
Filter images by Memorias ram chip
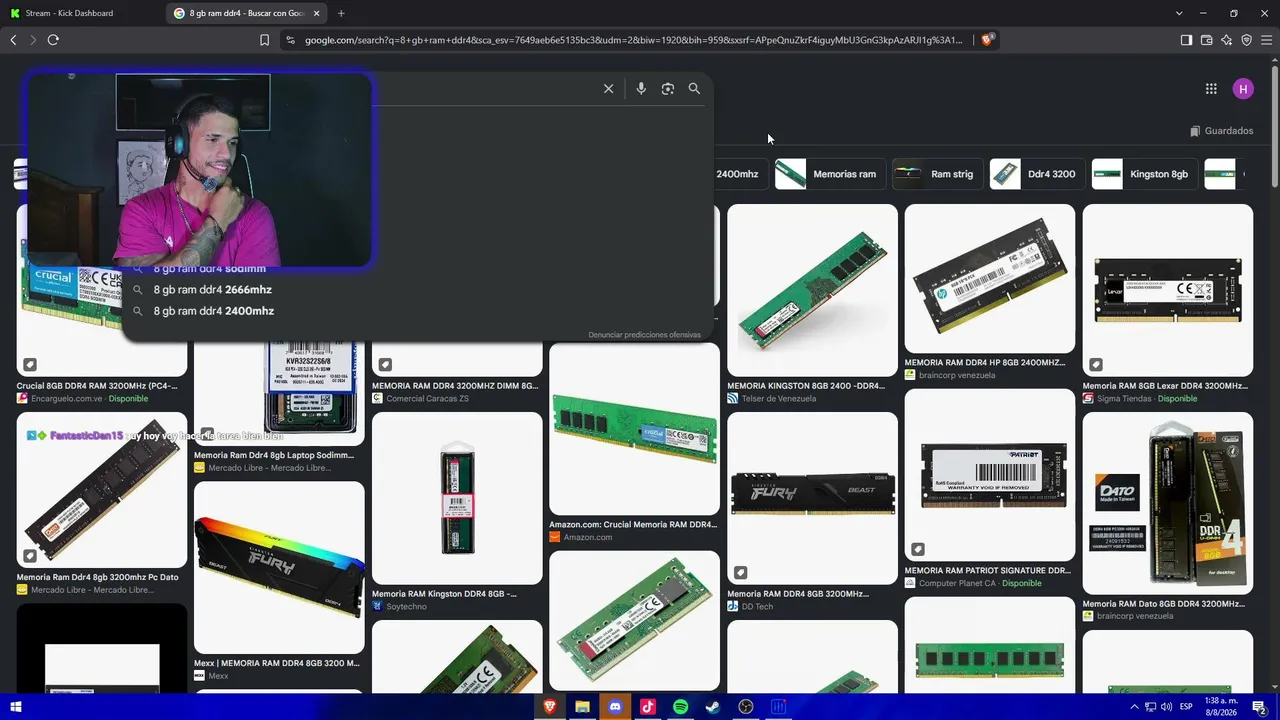click(x=828, y=174)
